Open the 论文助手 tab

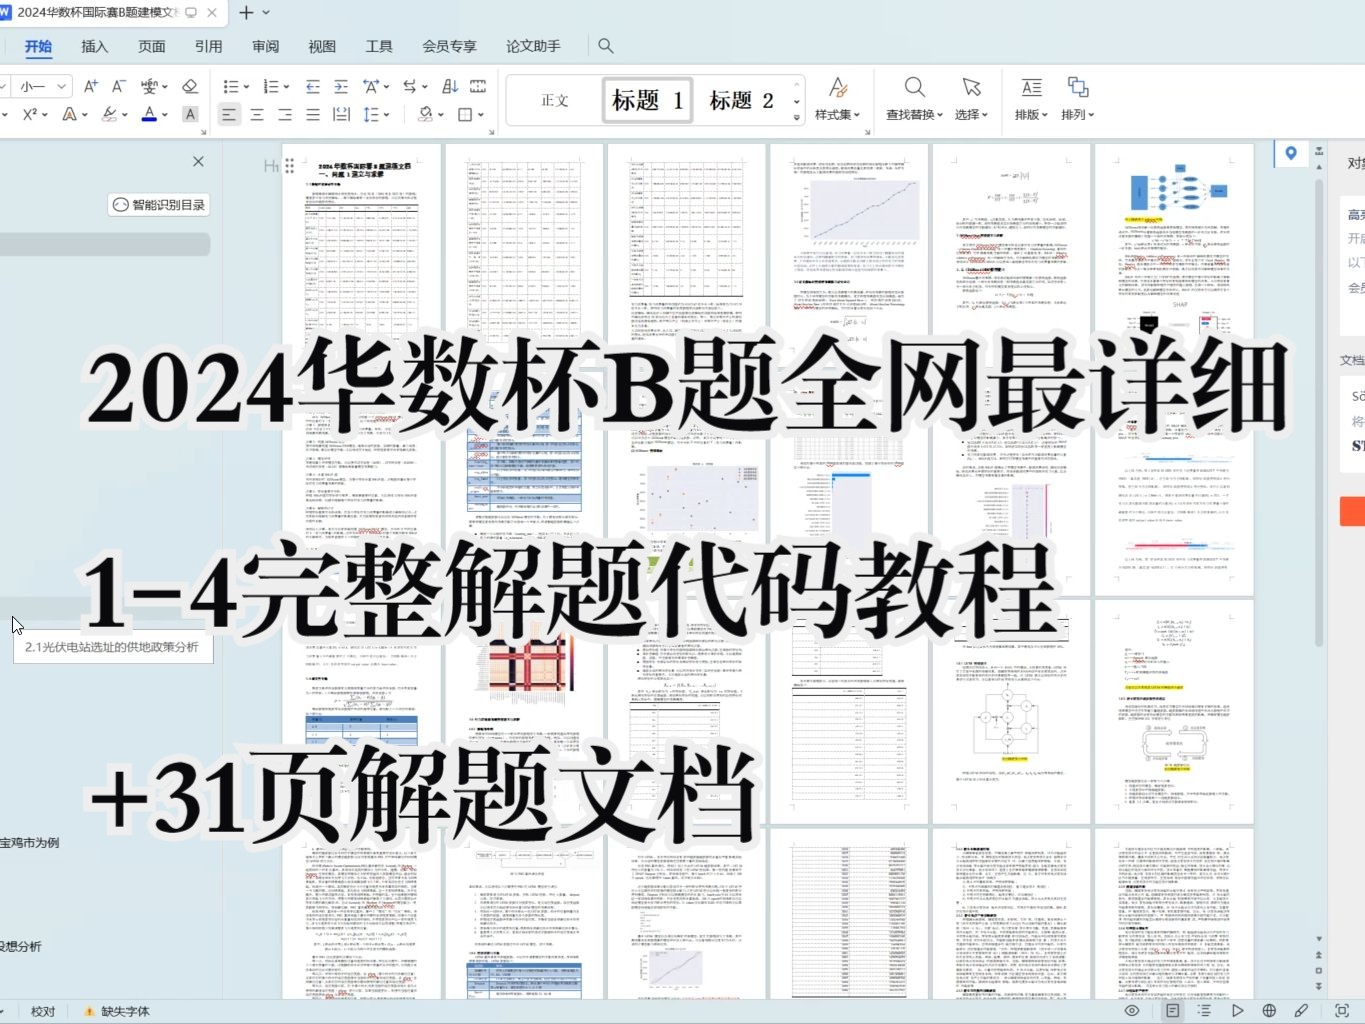click(x=533, y=46)
